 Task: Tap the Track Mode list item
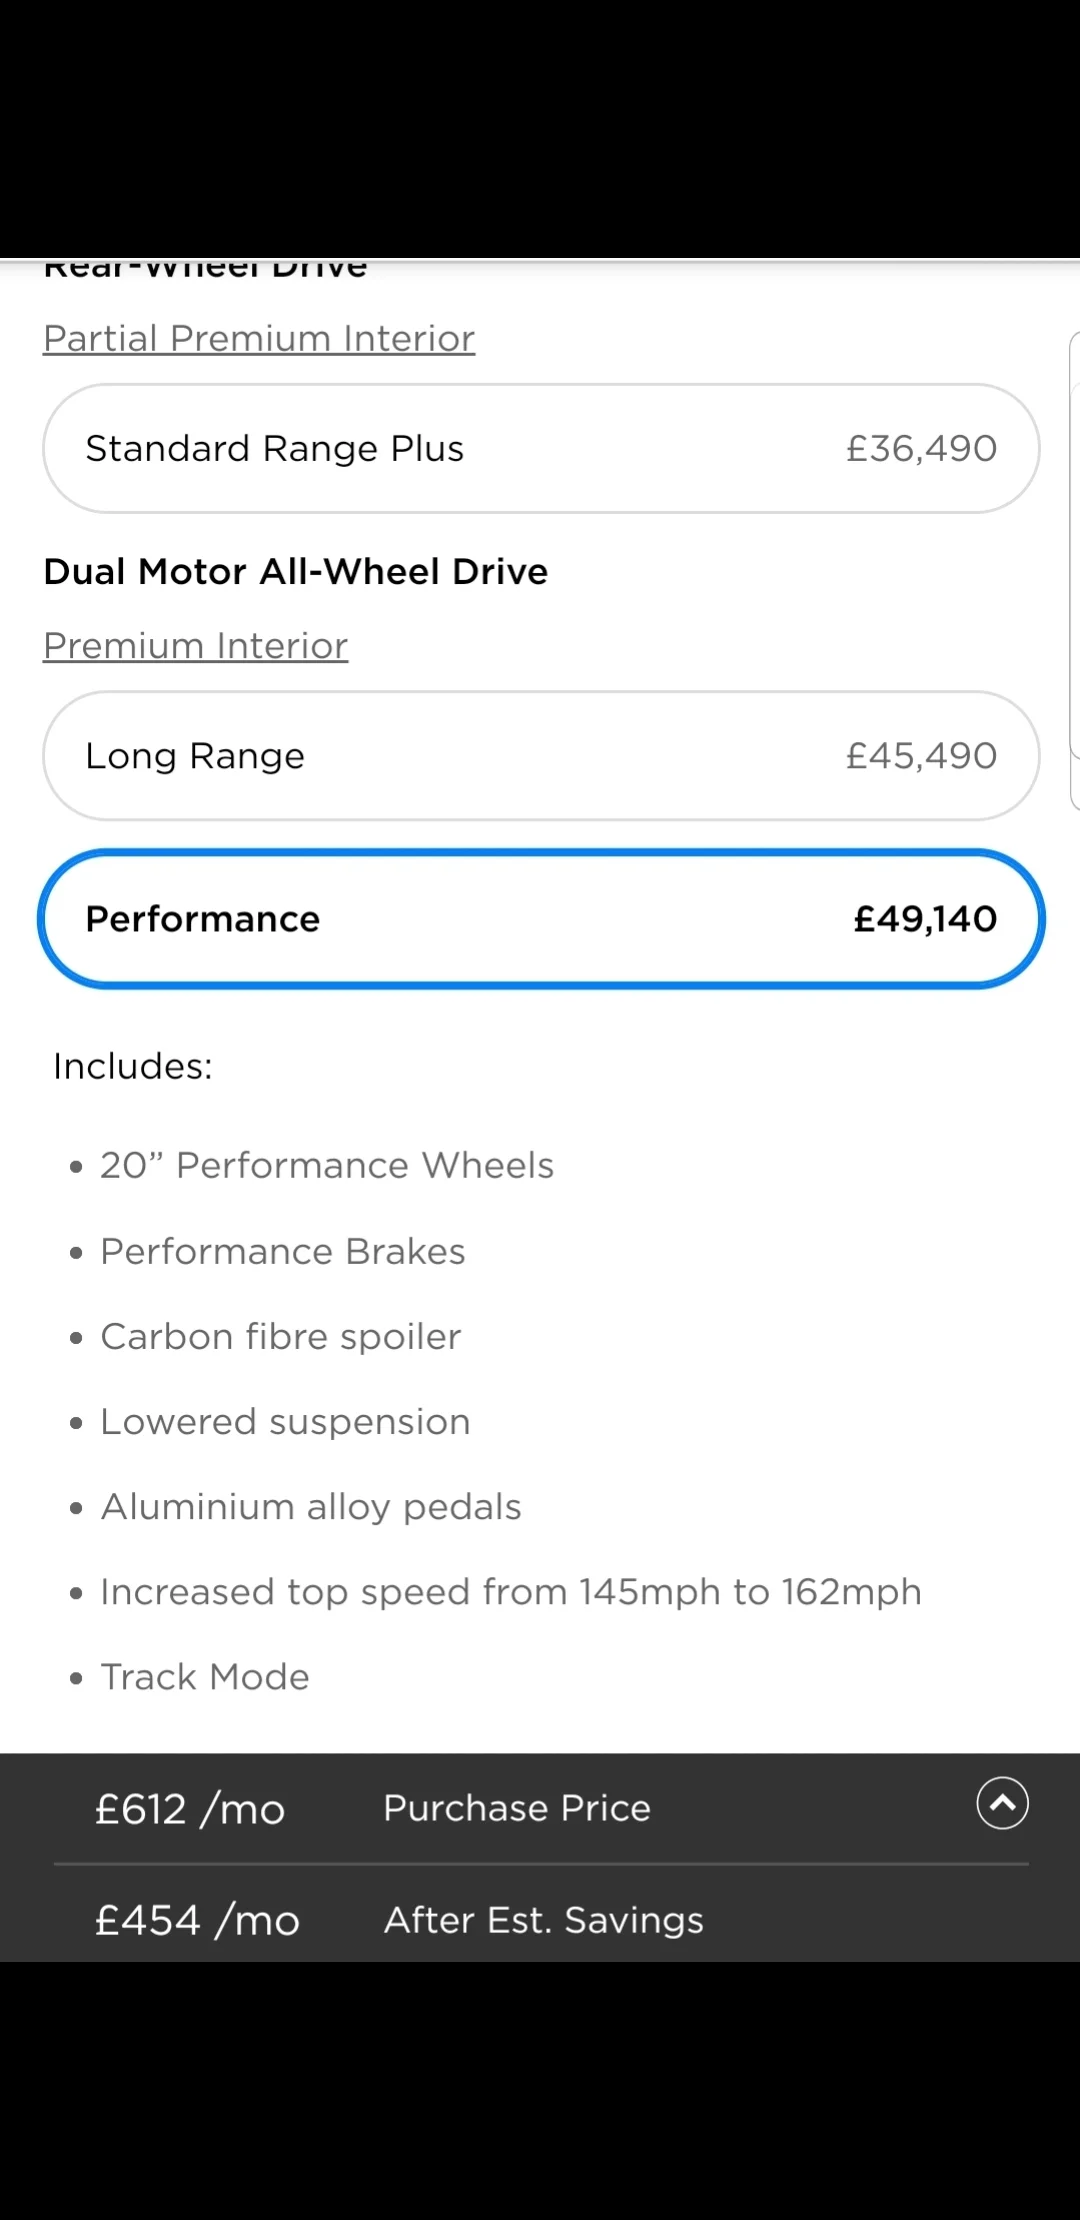(x=205, y=1676)
